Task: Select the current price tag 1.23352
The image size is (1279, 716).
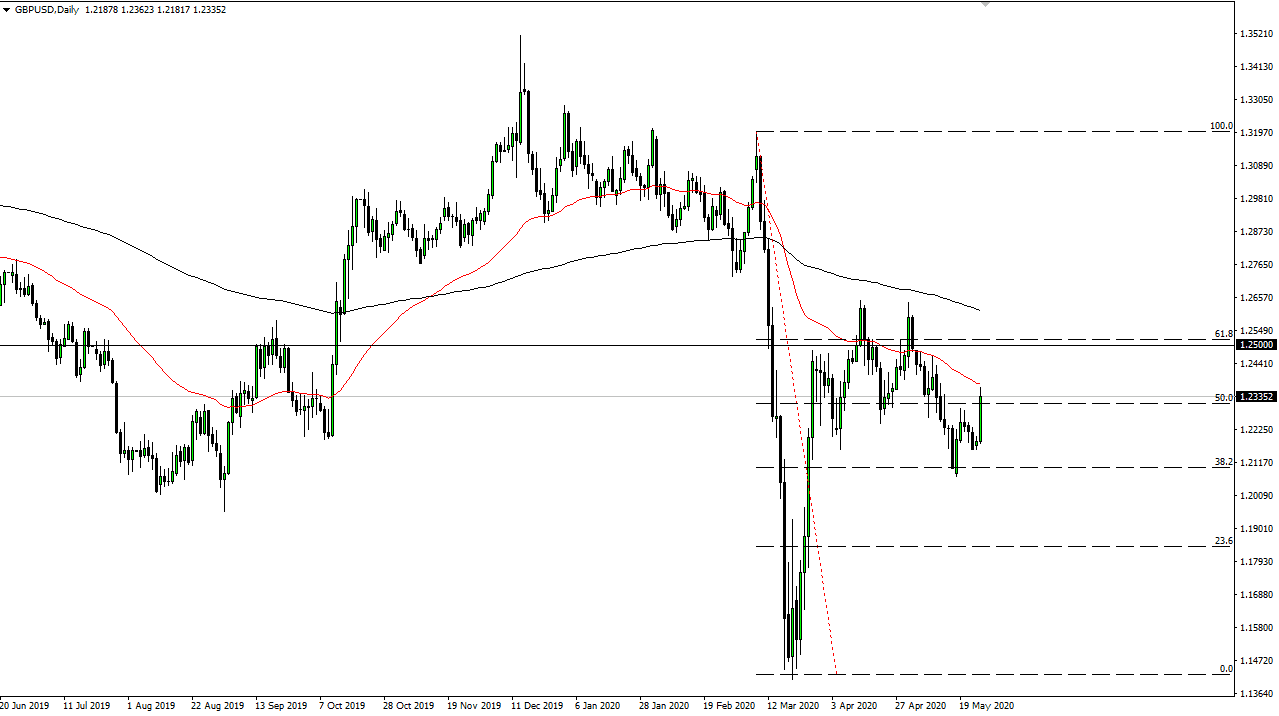Action: 1256,397
